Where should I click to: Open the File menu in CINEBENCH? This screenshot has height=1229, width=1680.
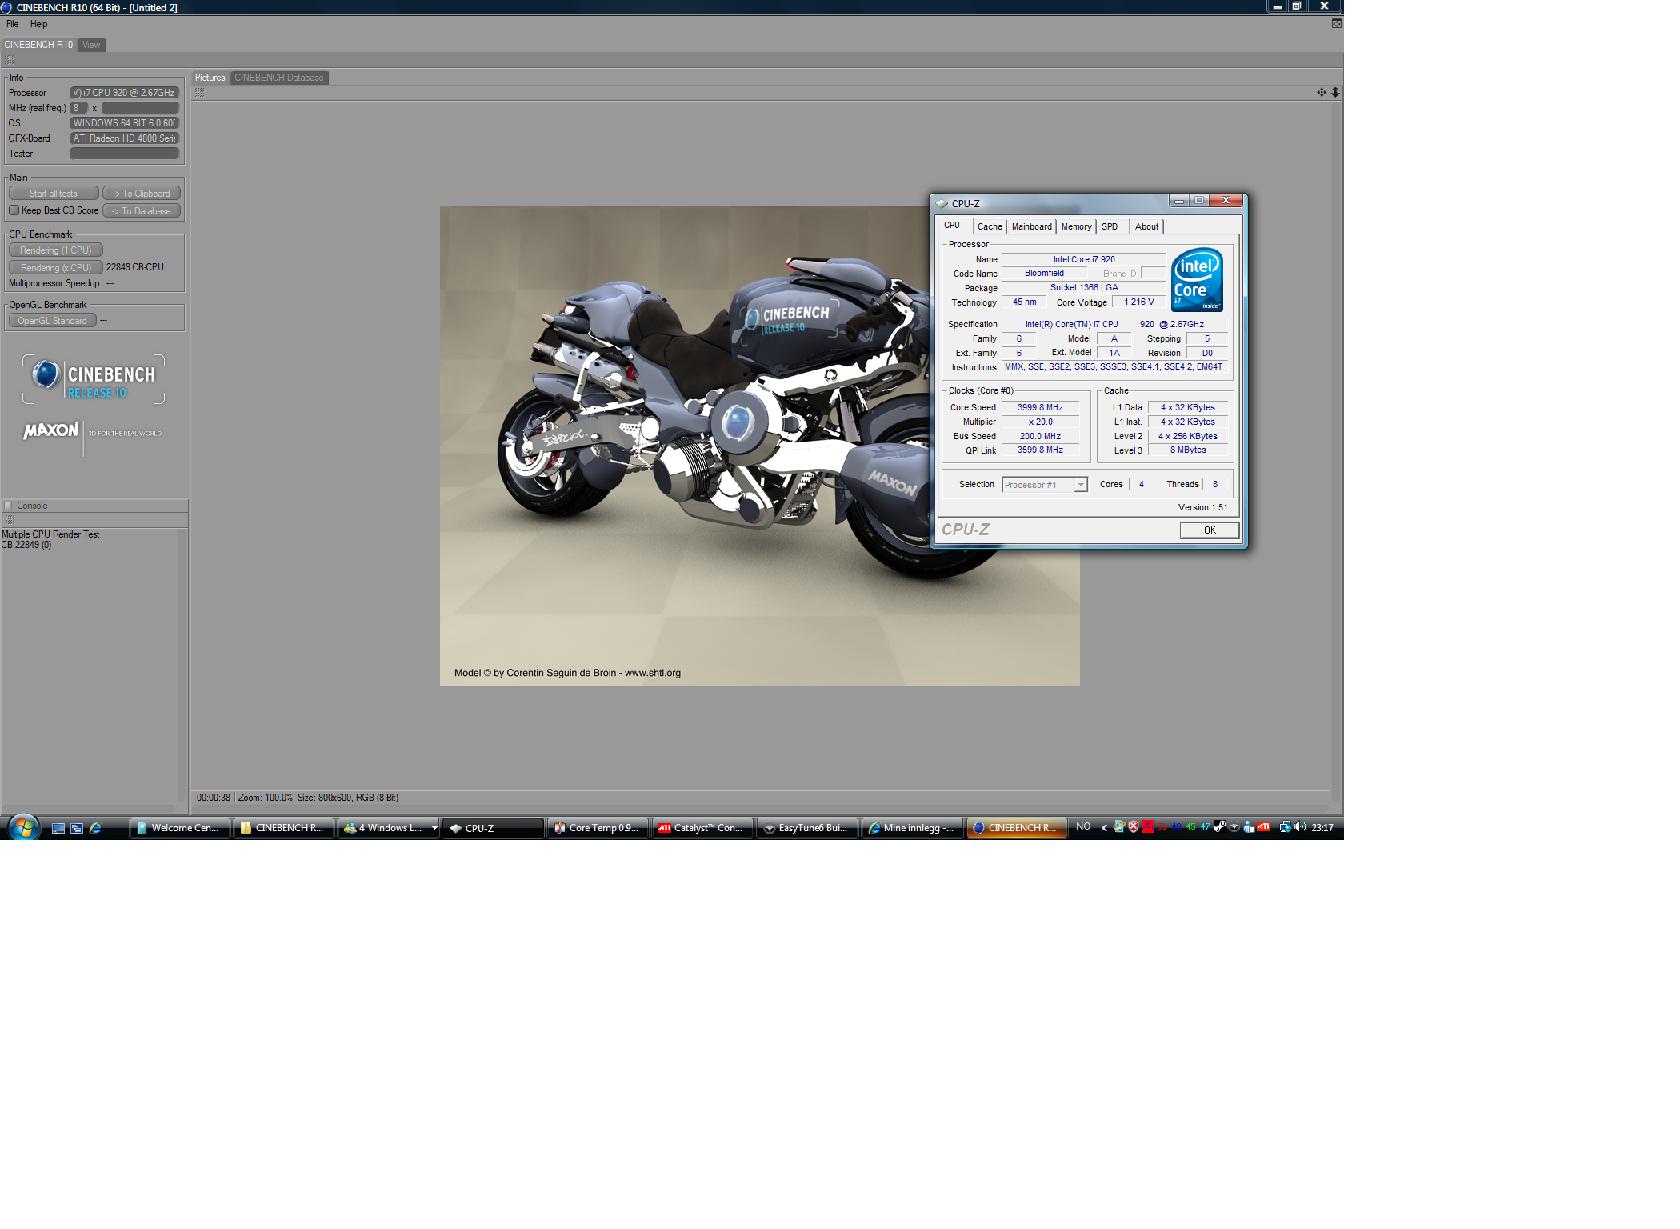click(x=12, y=24)
